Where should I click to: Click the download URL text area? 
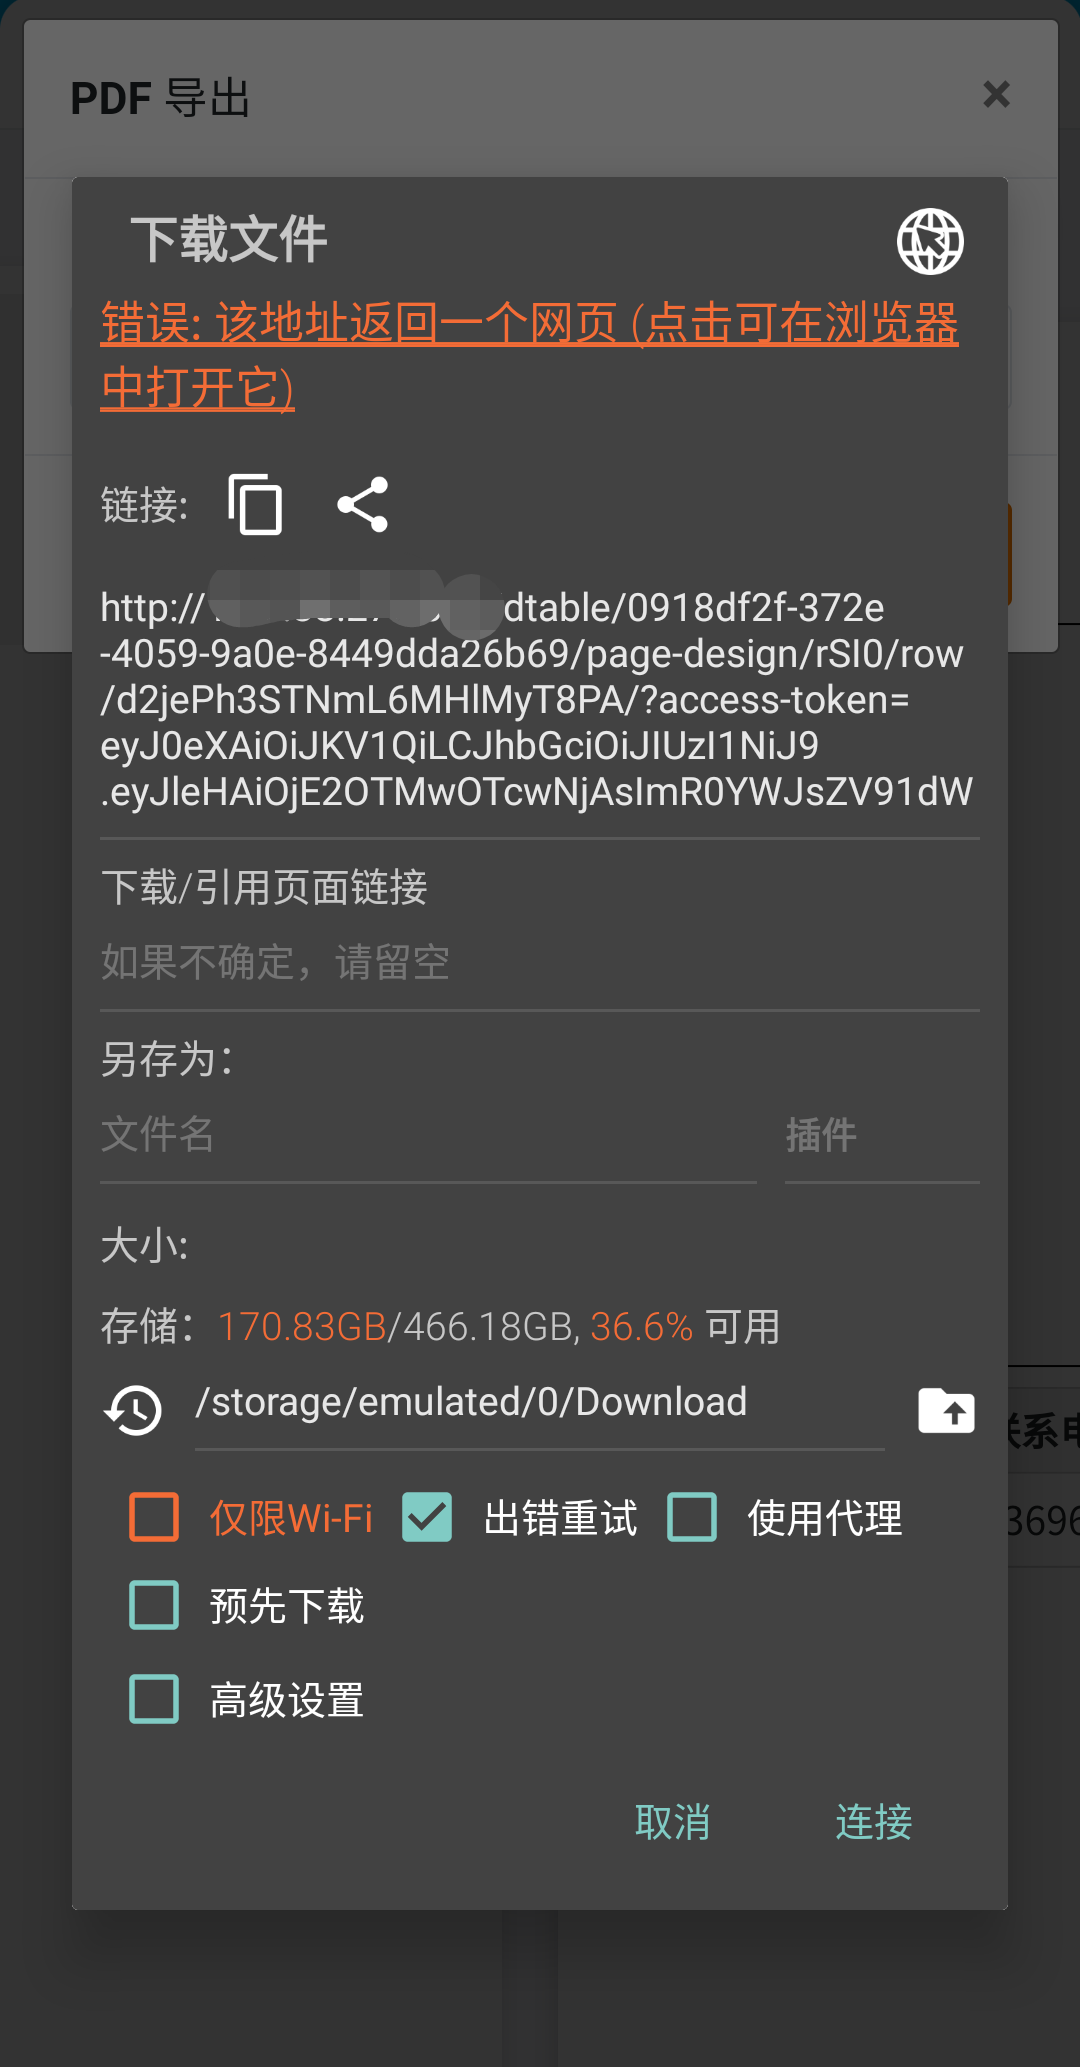point(540,700)
